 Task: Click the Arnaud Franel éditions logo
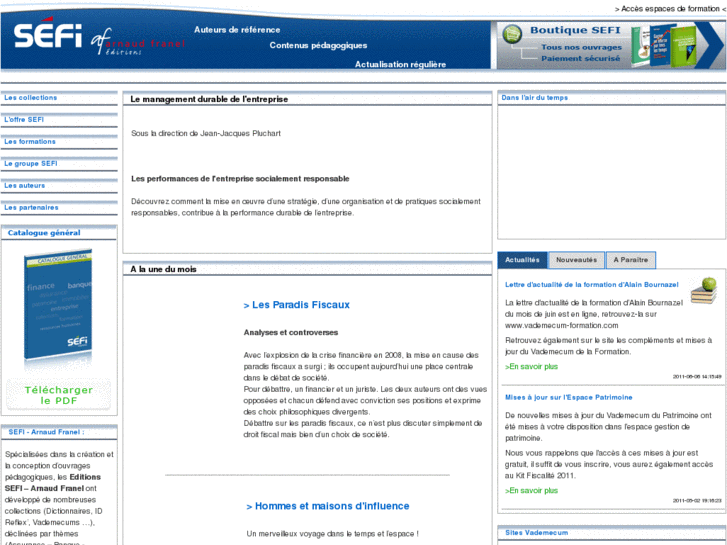click(x=138, y=43)
